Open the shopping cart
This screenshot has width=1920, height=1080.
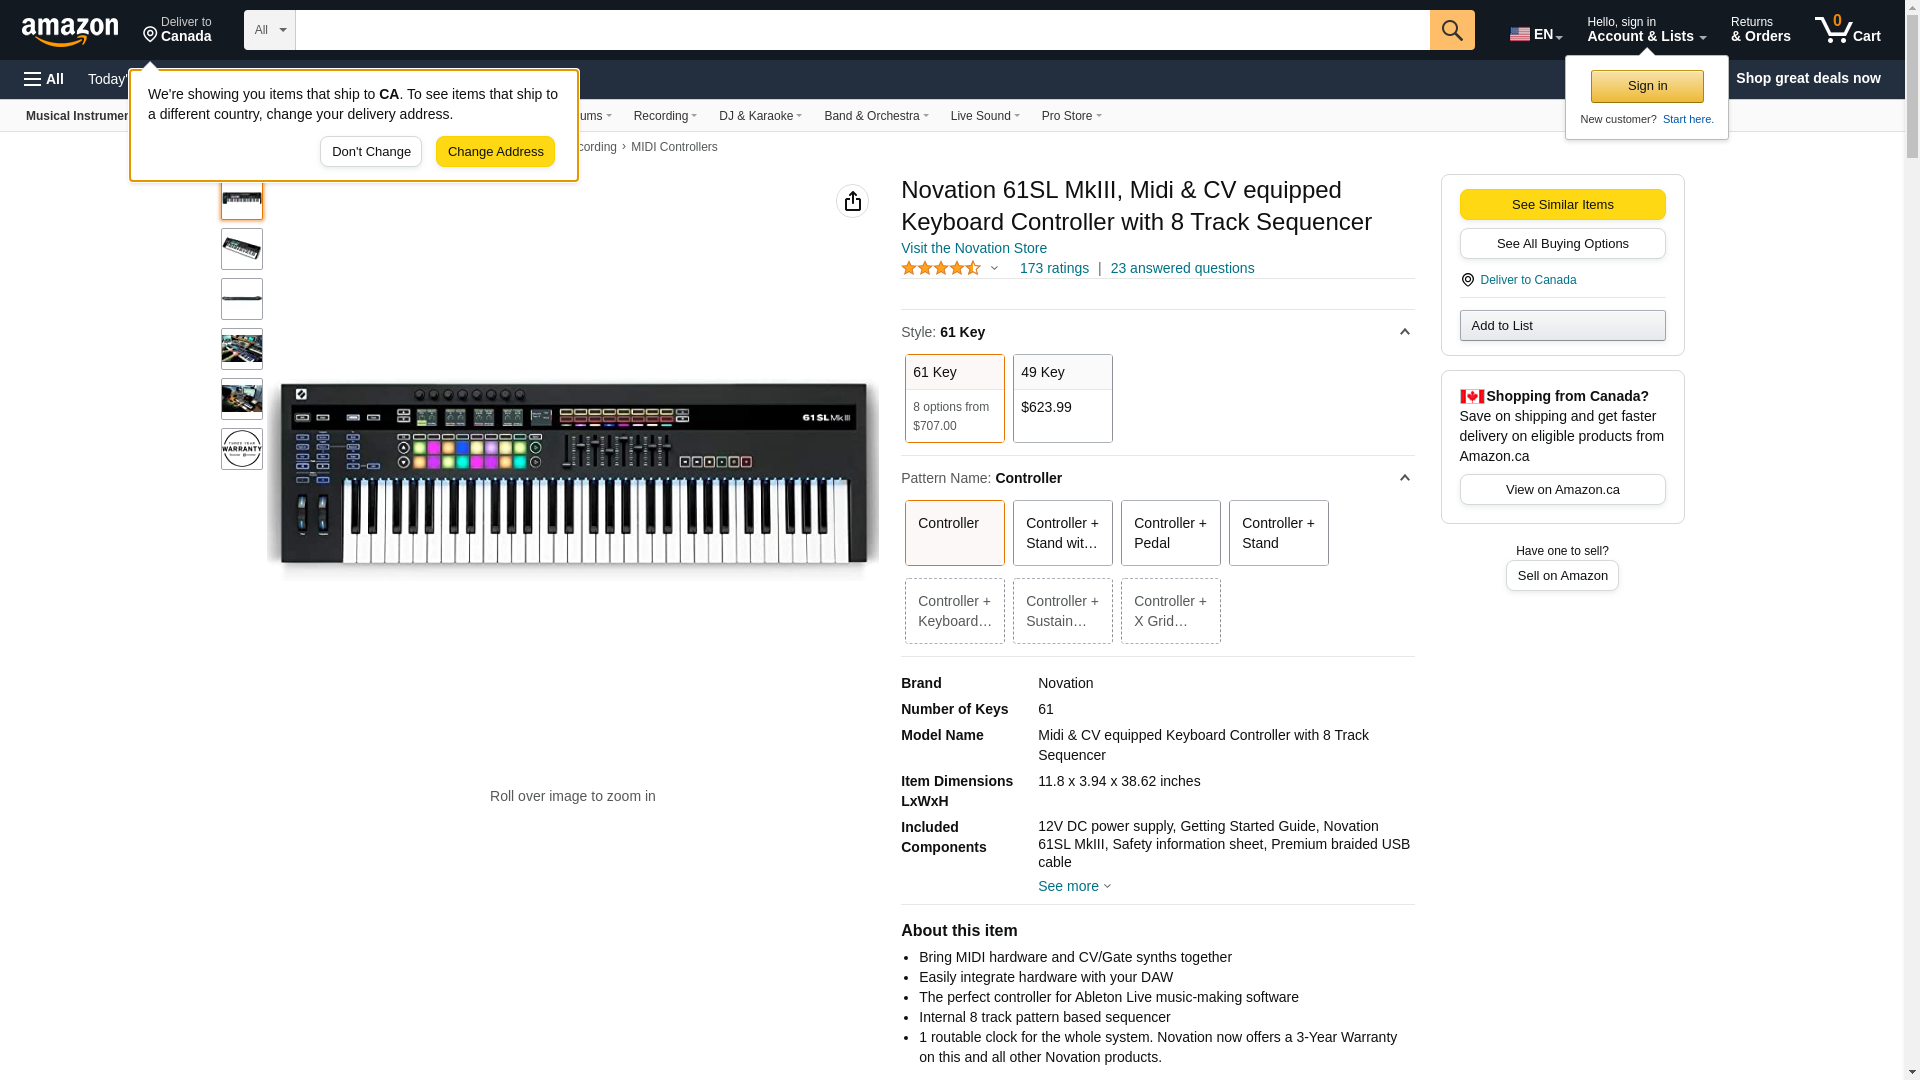pyautogui.click(x=1847, y=30)
